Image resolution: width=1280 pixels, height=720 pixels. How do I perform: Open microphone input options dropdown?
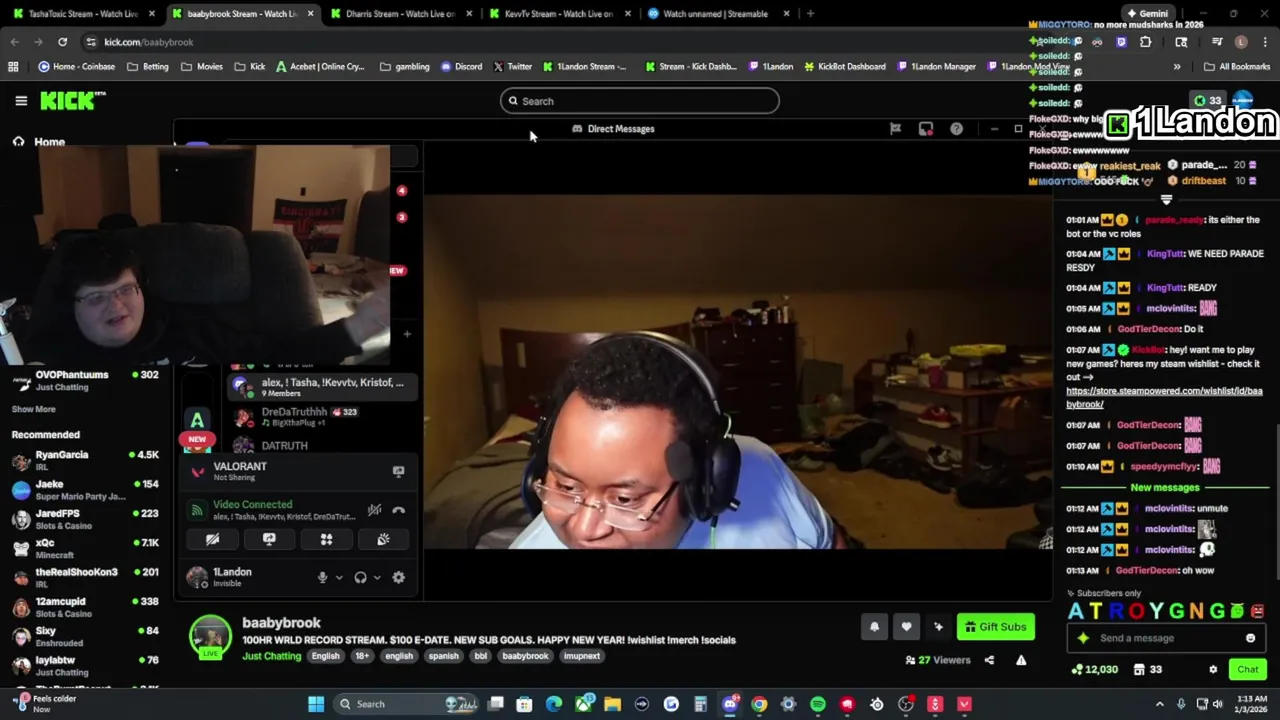339,578
